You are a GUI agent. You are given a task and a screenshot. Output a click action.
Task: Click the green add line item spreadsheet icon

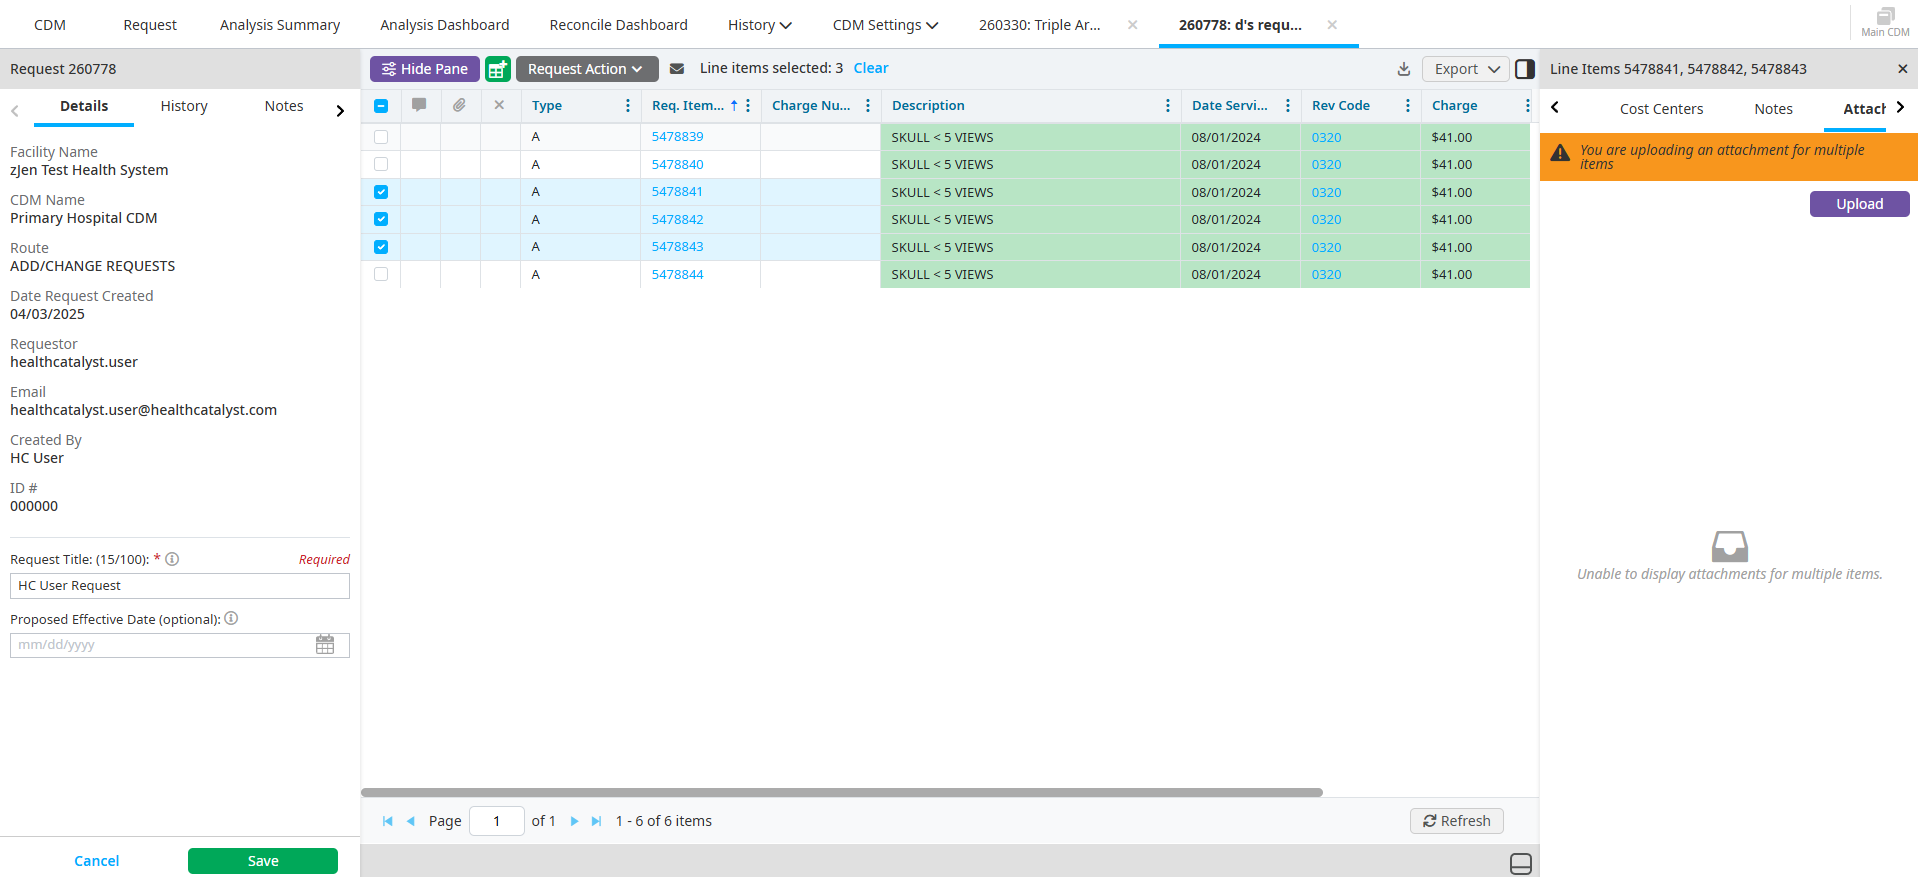pyautogui.click(x=497, y=69)
